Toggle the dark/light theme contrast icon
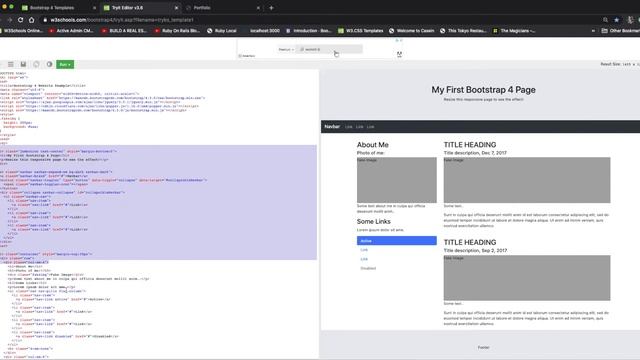This screenshot has width=640, height=360. [49, 64]
